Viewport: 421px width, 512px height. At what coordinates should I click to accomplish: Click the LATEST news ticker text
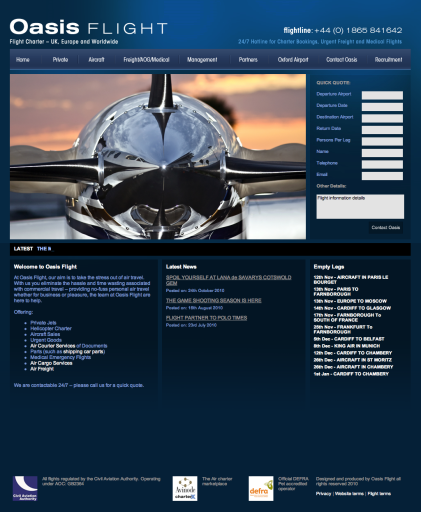[23, 249]
